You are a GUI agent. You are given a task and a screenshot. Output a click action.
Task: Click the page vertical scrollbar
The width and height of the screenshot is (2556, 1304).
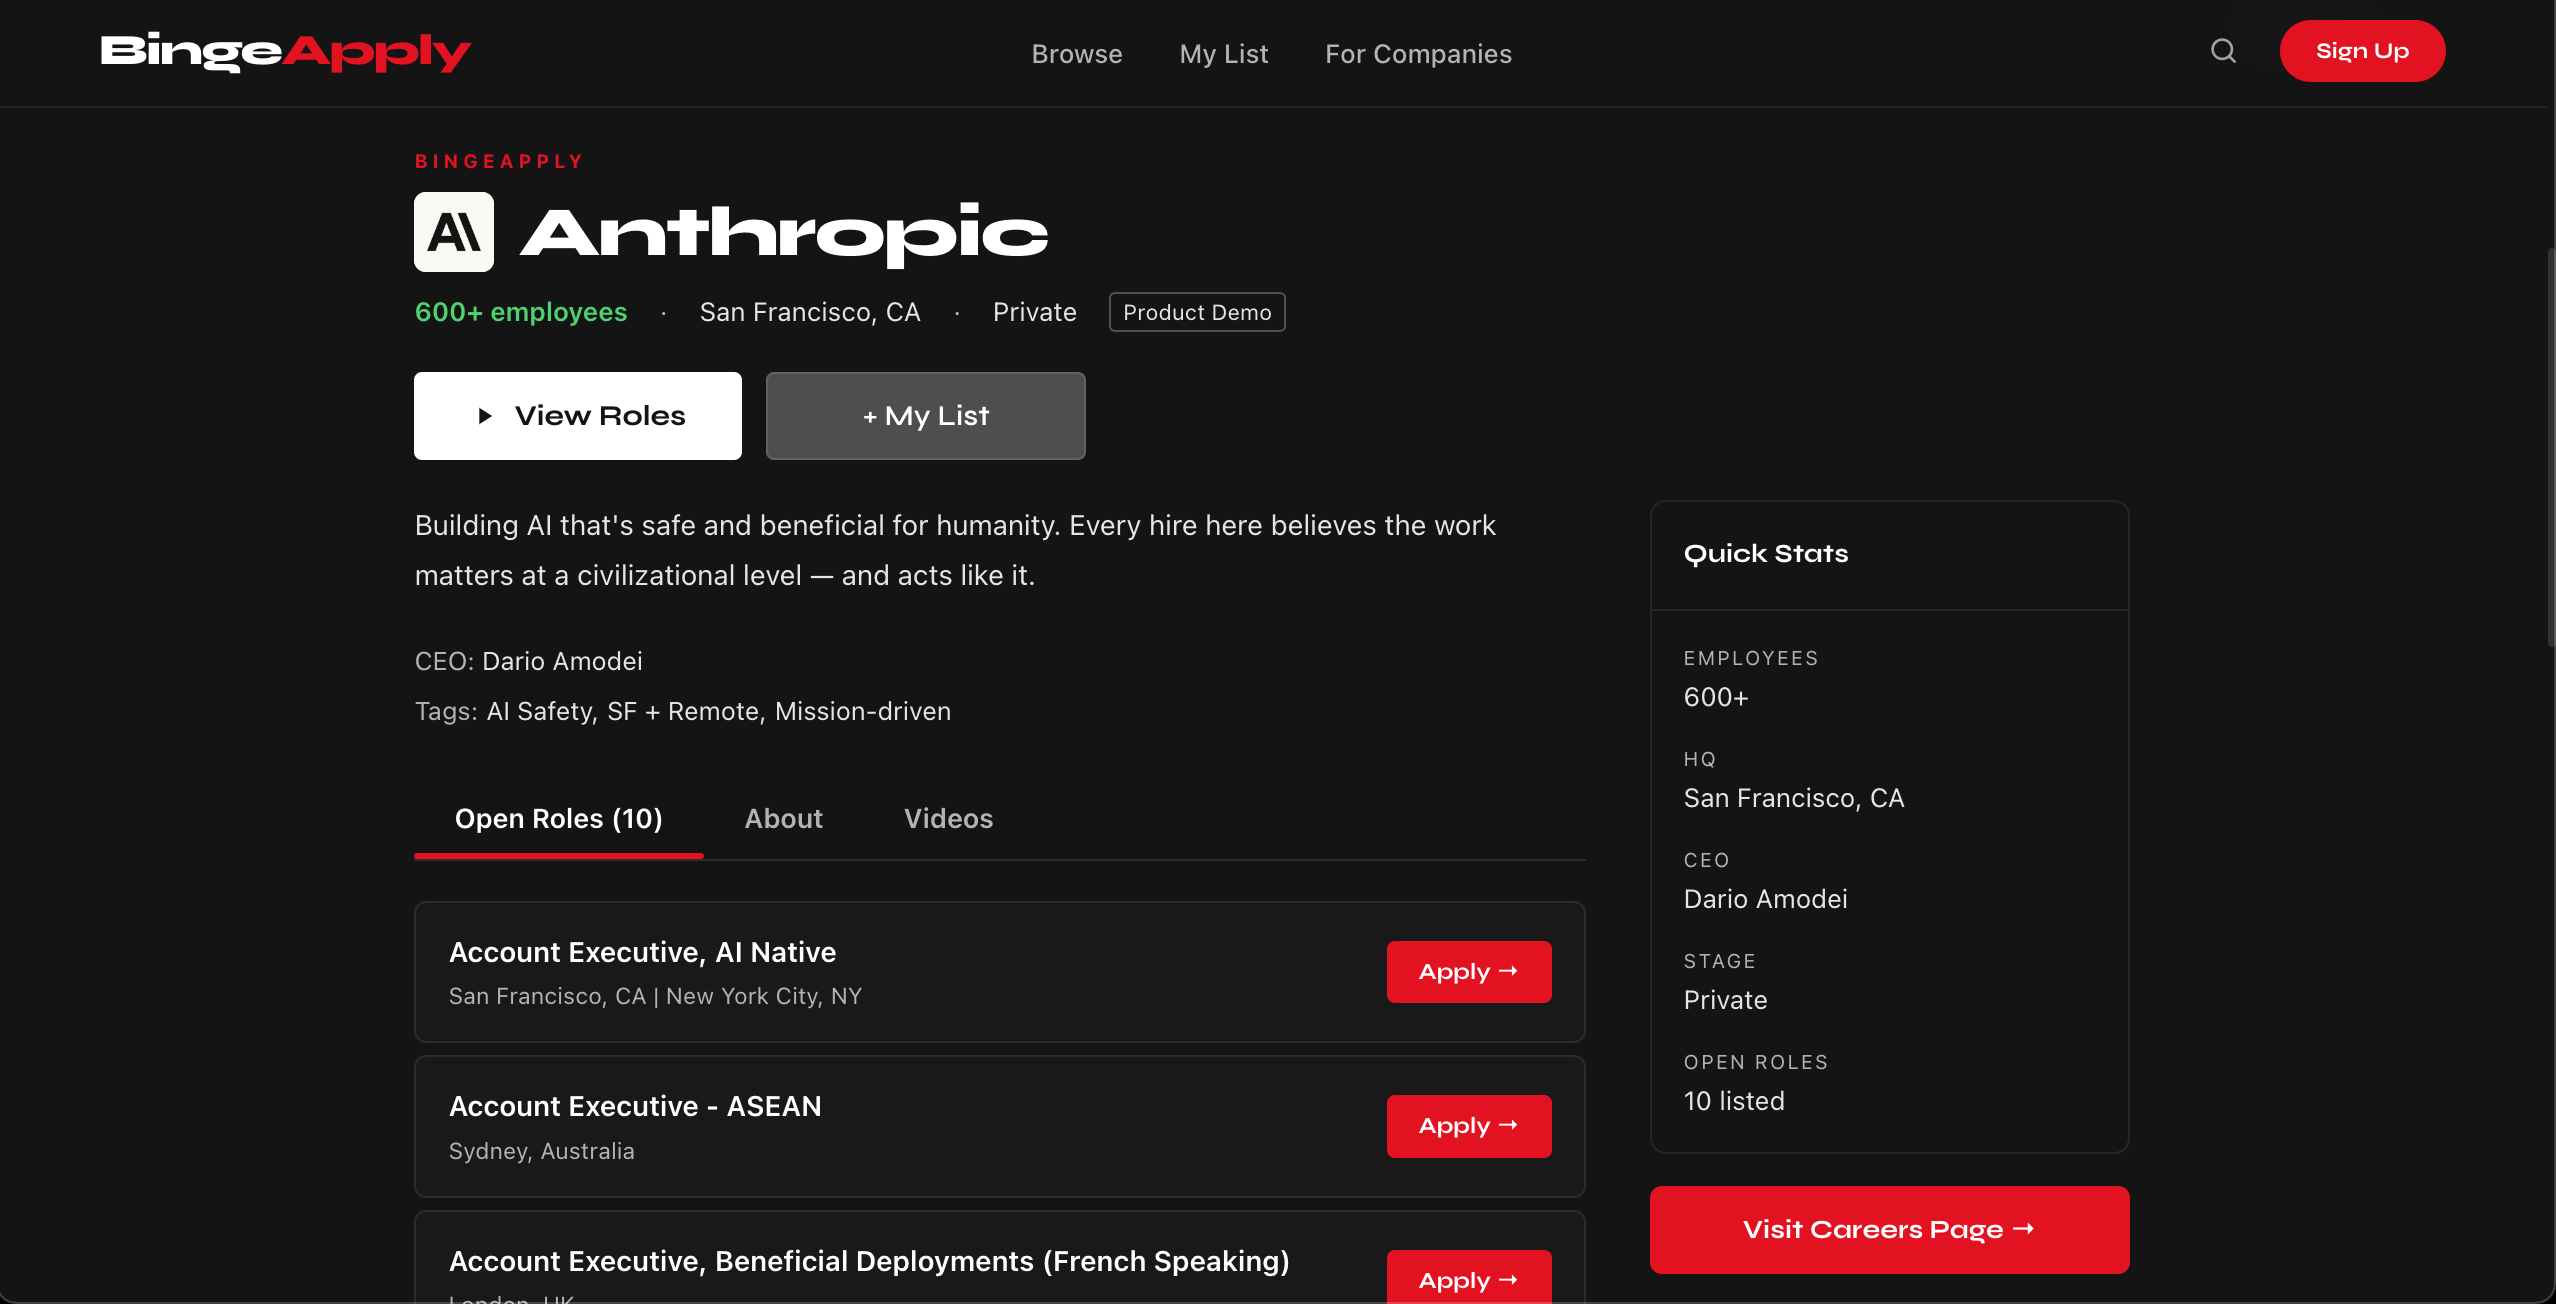click(x=2551, y=447)
